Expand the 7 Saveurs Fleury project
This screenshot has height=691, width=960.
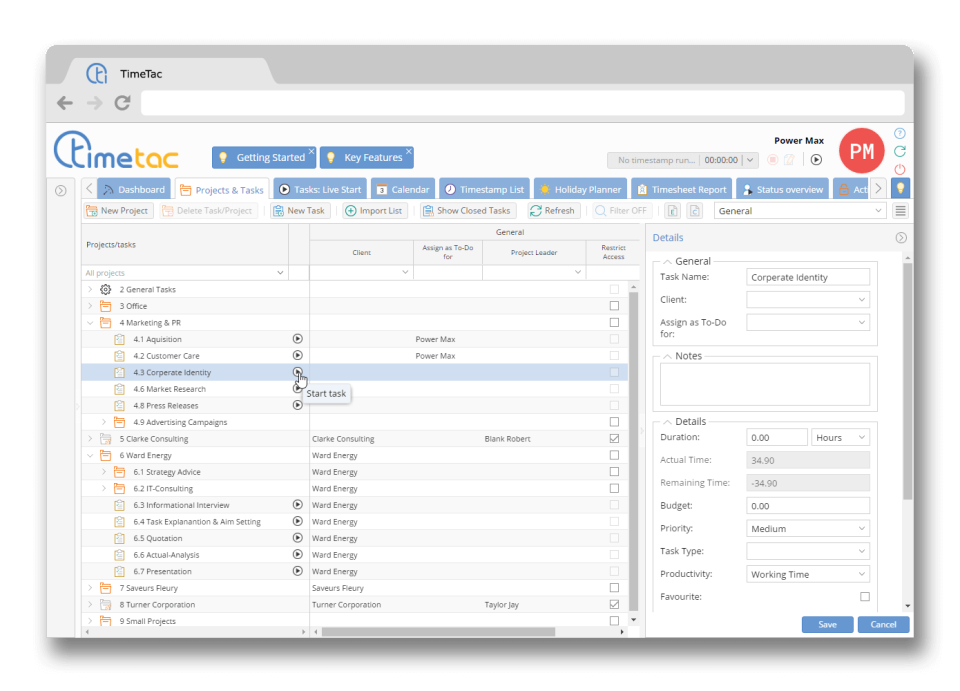(90, 588)
